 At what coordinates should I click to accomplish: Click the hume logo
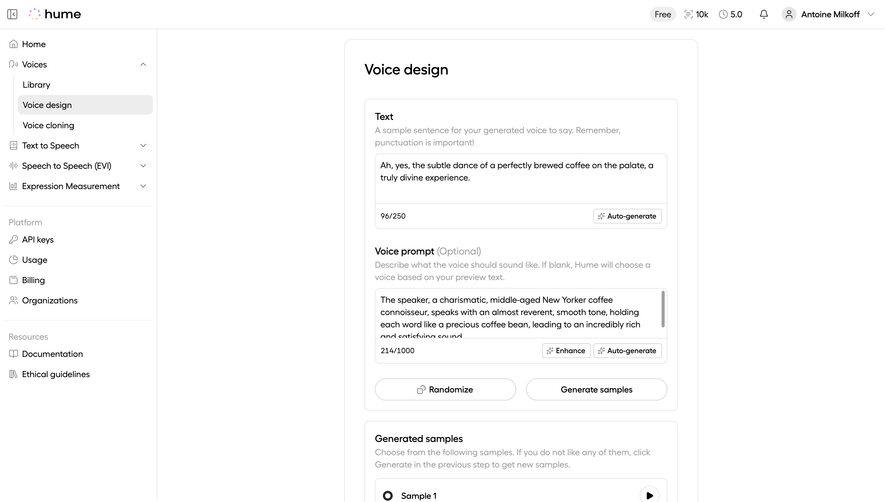click(x=55, y=14)
